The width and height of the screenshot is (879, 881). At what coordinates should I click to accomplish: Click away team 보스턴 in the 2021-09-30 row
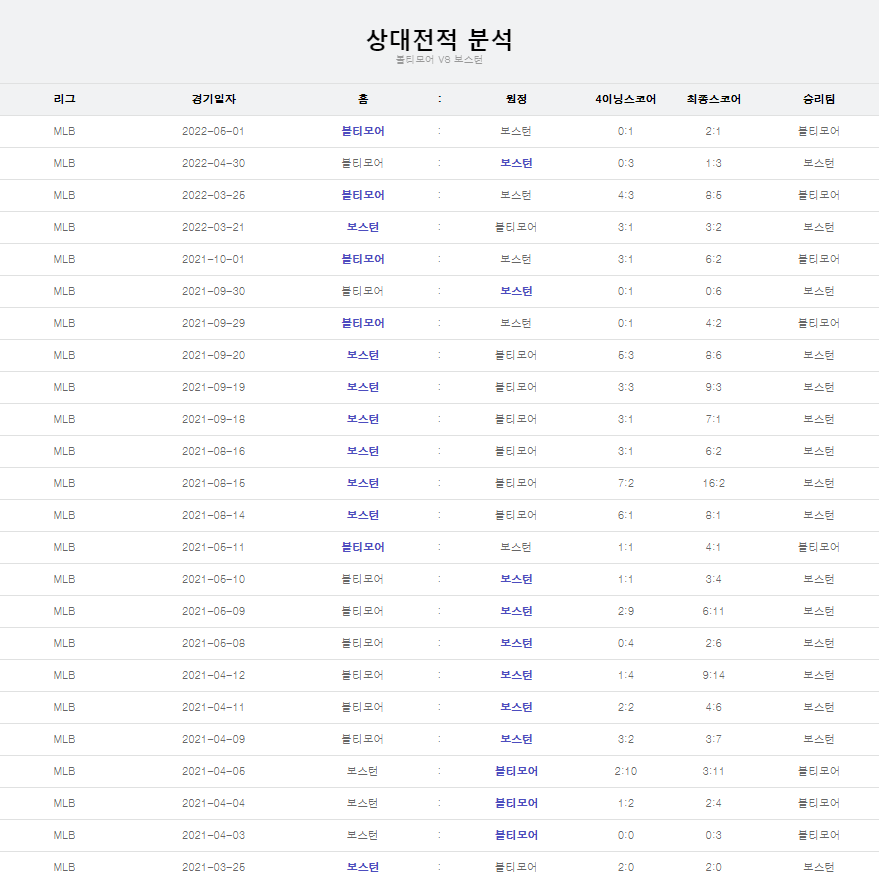(x=516, y=292)
